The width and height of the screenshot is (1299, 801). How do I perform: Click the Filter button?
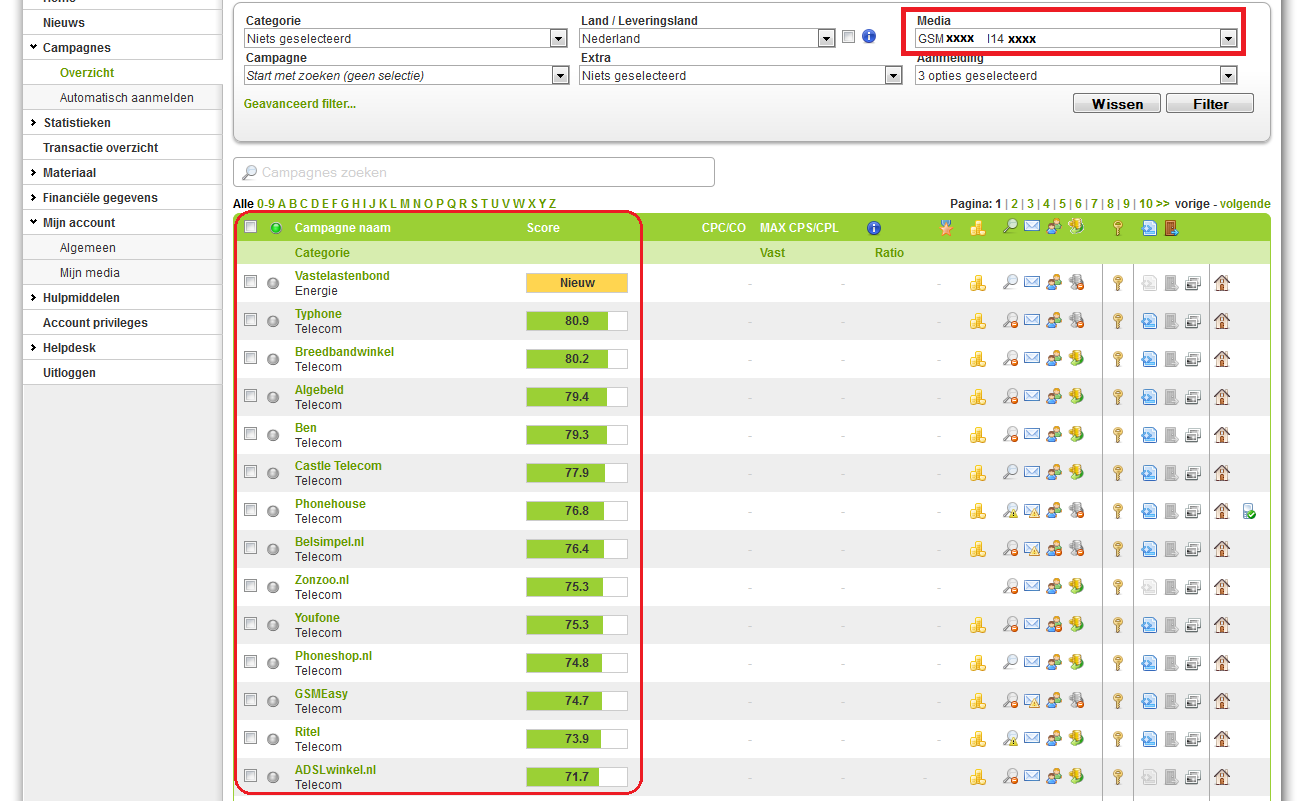pyautogui.click(x=1210, y=104)
